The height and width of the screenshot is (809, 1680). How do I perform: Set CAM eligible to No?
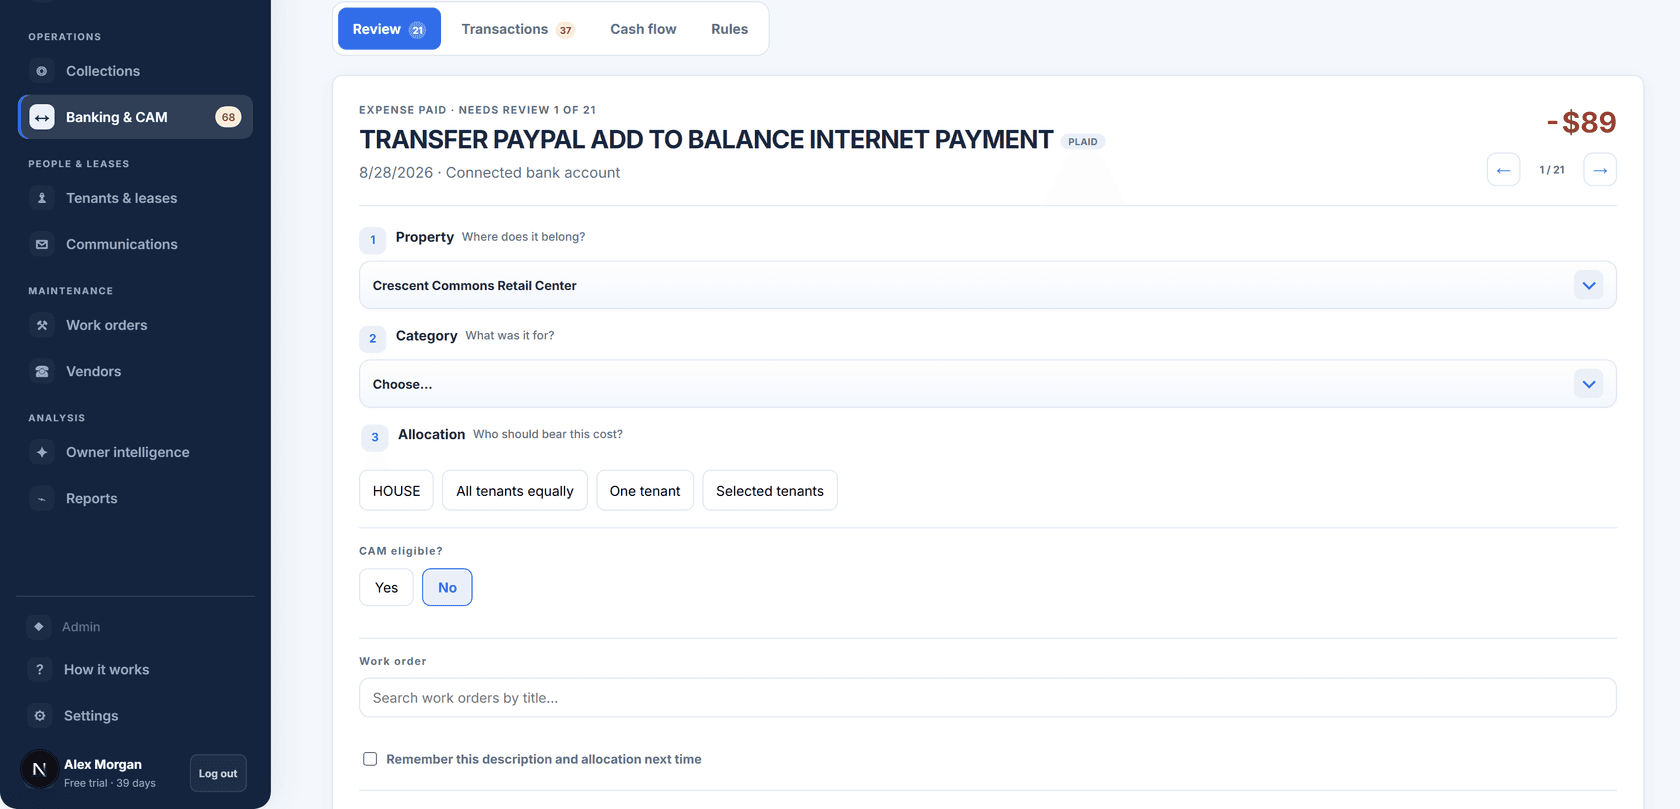click(x=447, y=587)
